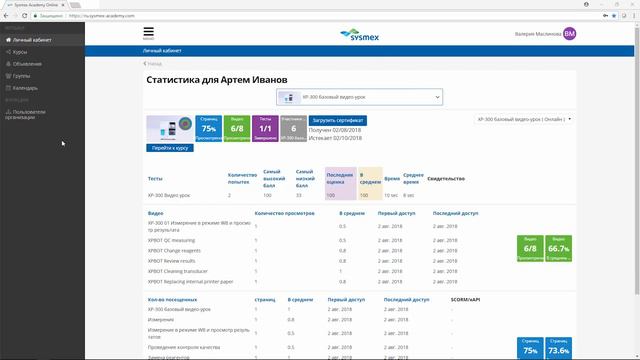Click the green 66.7% video average tile
The width and height of the screenshot is (640, 360).
(558, 248)
